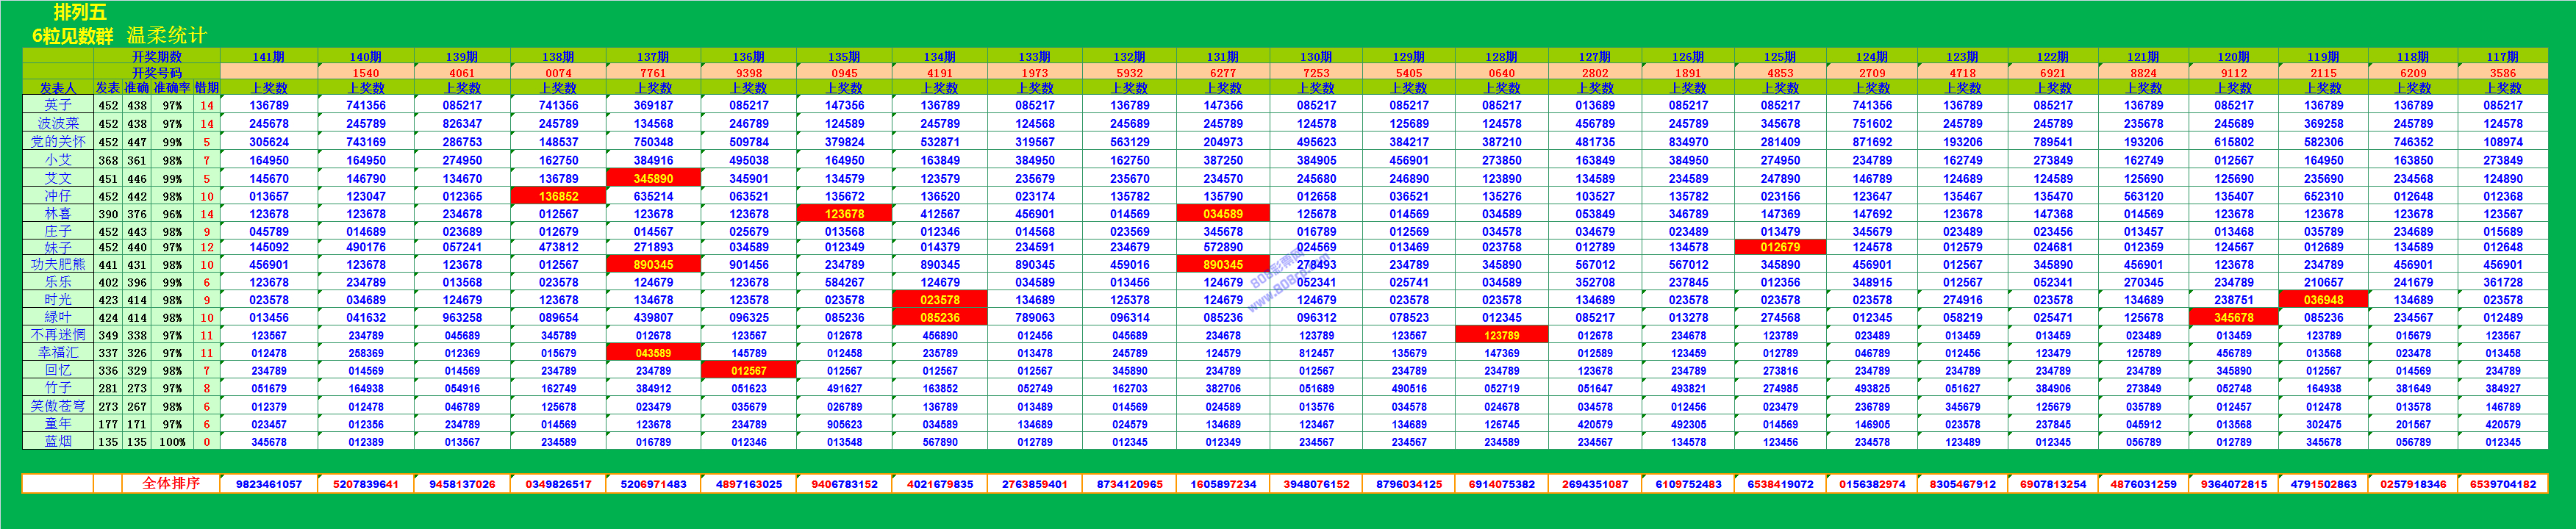The height and width of the screenshot is (529, 2576).
Task: Click the 开奖号码 header cell
Action: [x=157, y=73]
